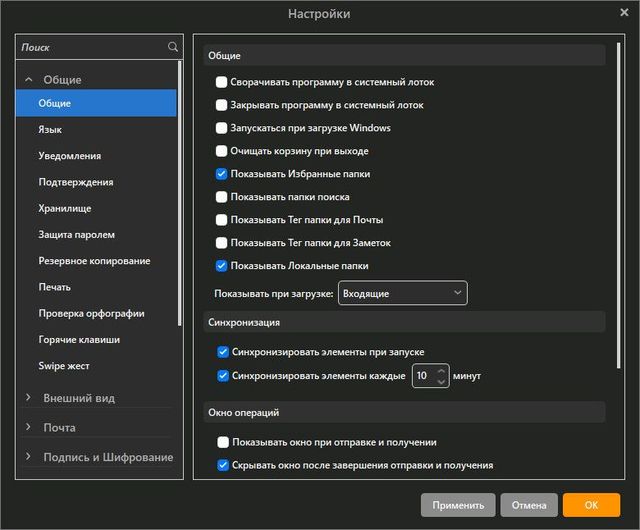Uncheck Показывать Избранные папки

point(222,174)
